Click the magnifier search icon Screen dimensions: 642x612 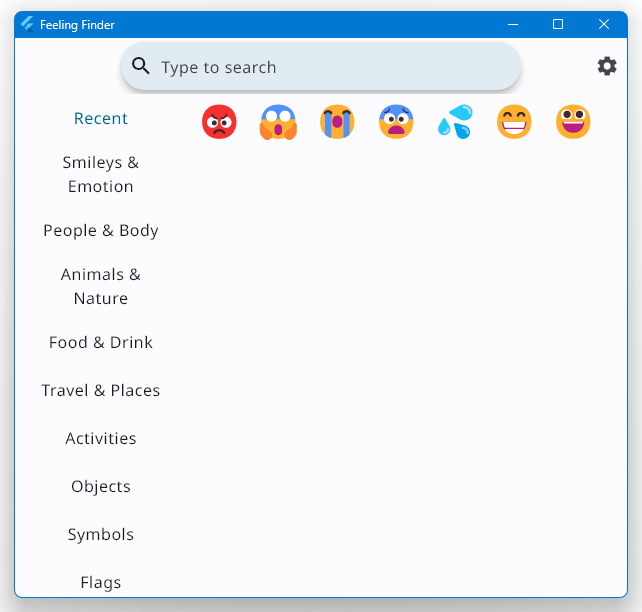point(140,65)
